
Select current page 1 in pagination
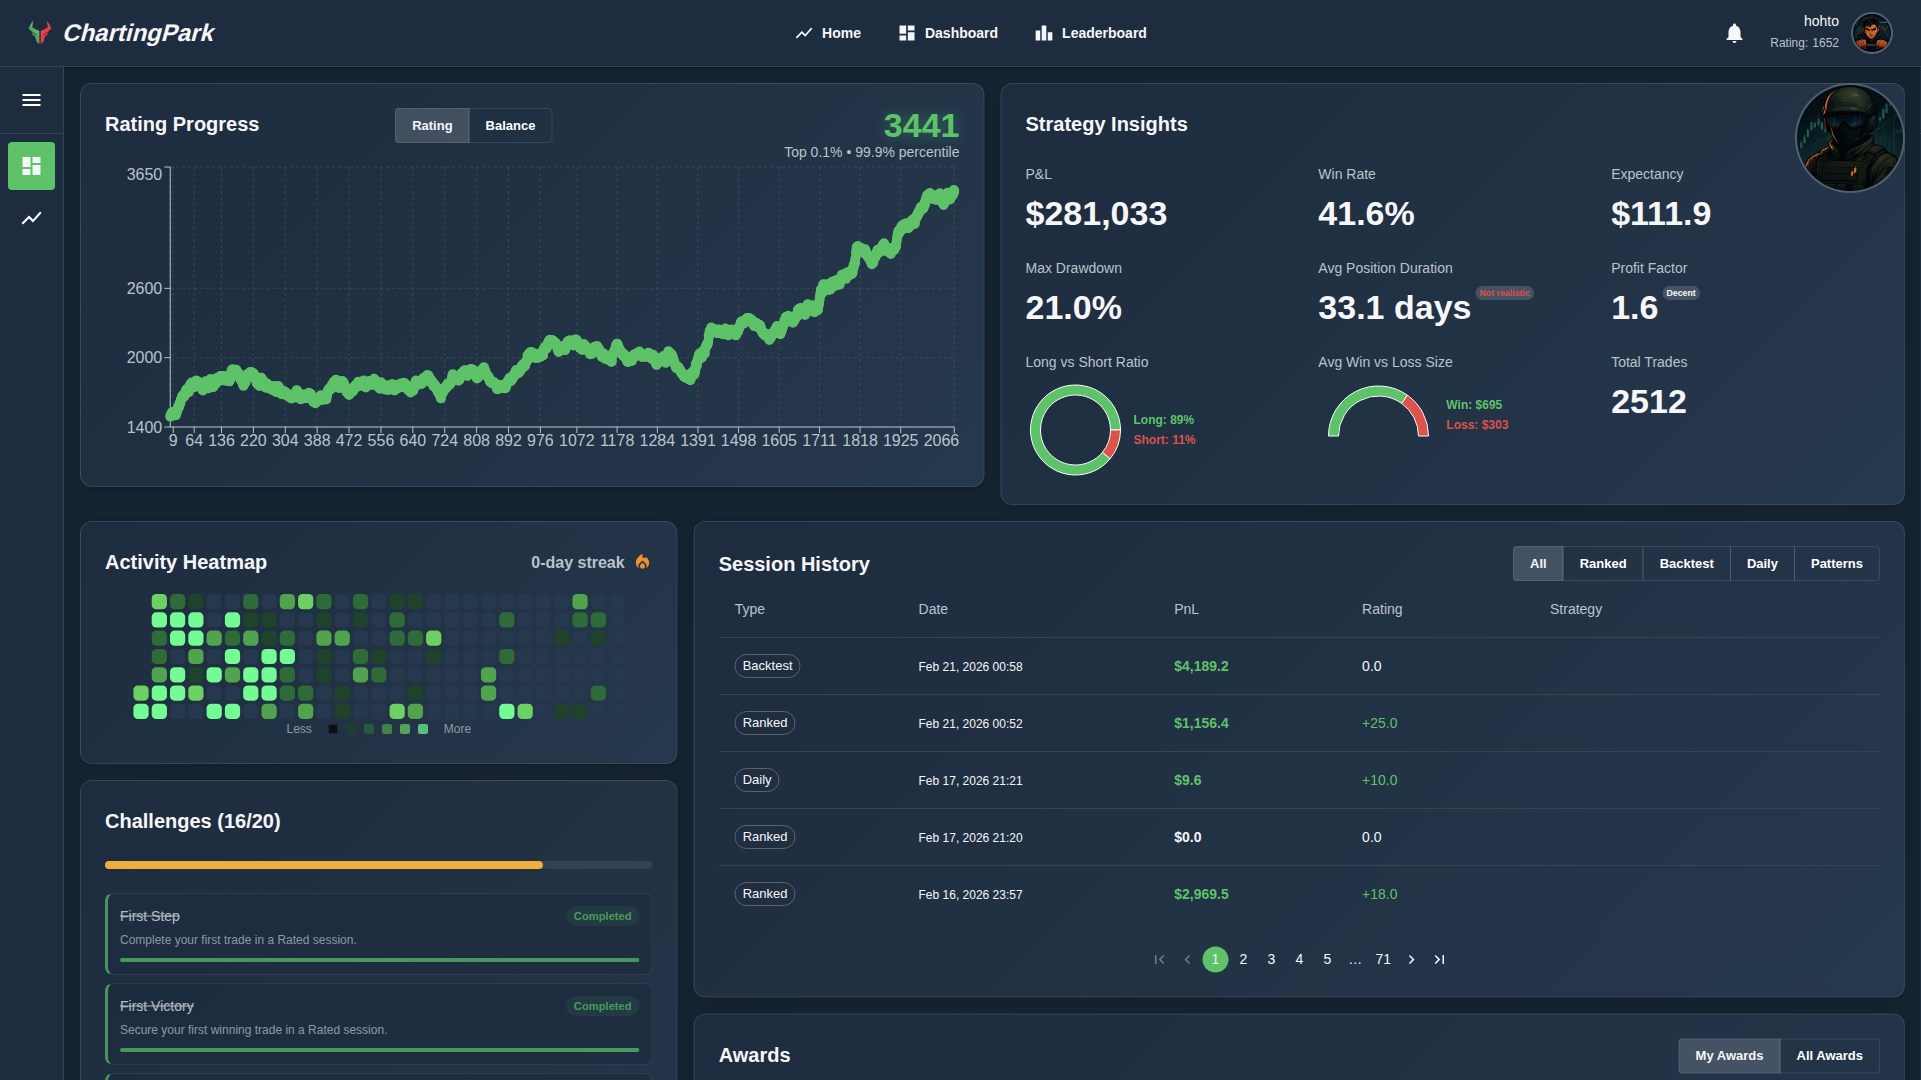pos(1215,959)
